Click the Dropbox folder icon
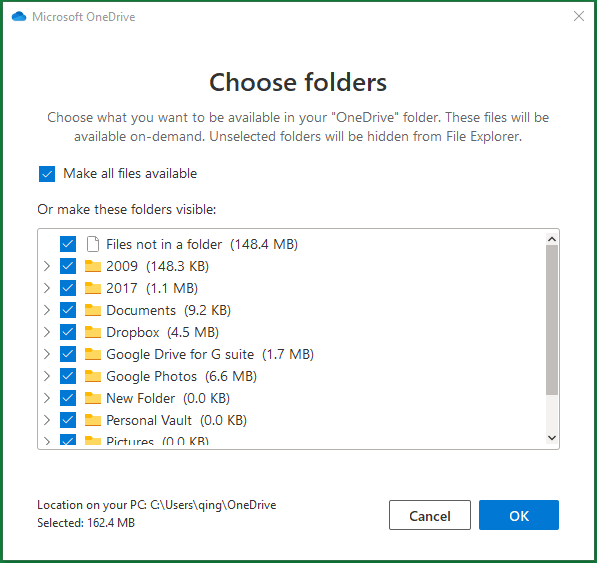This screenshot has width=597, height=563. tap(93, 332)
